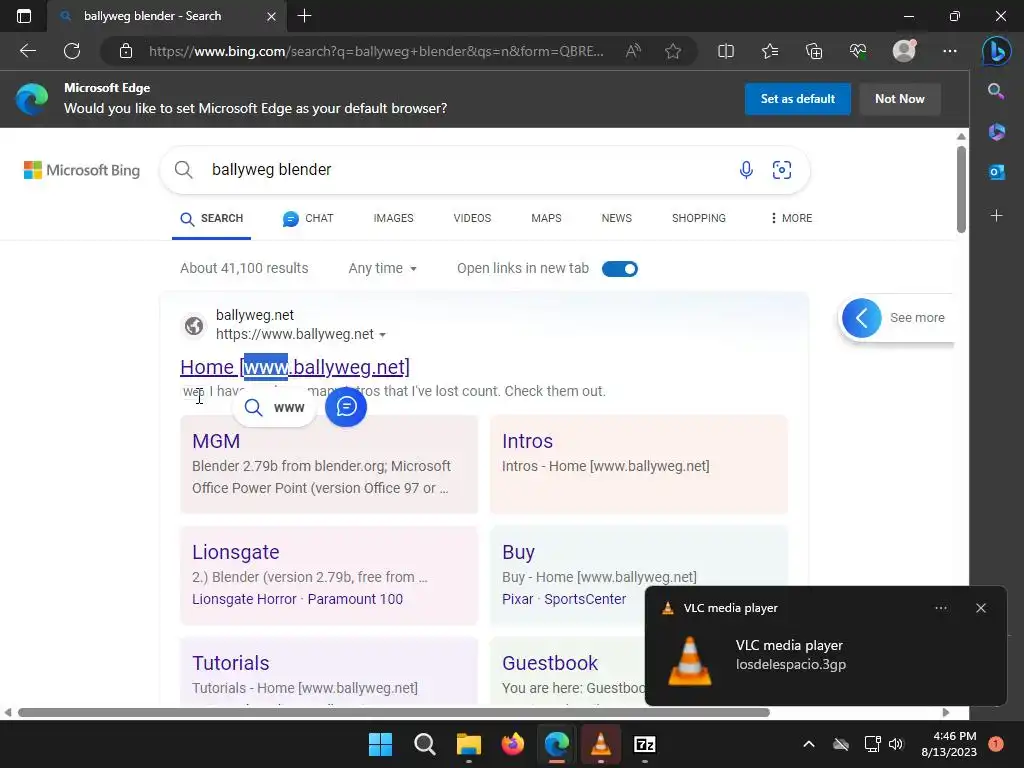View site information lock icon
Image resolution: width=1024 pixels, height=768 pixels.
tap(126, 51)
